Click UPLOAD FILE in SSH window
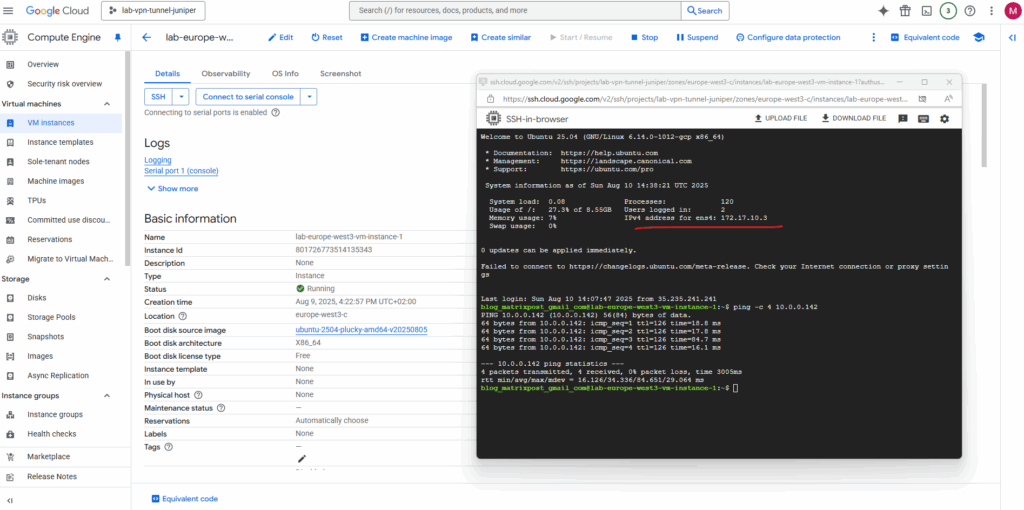The image size is (1024, 510). (780, 118)
